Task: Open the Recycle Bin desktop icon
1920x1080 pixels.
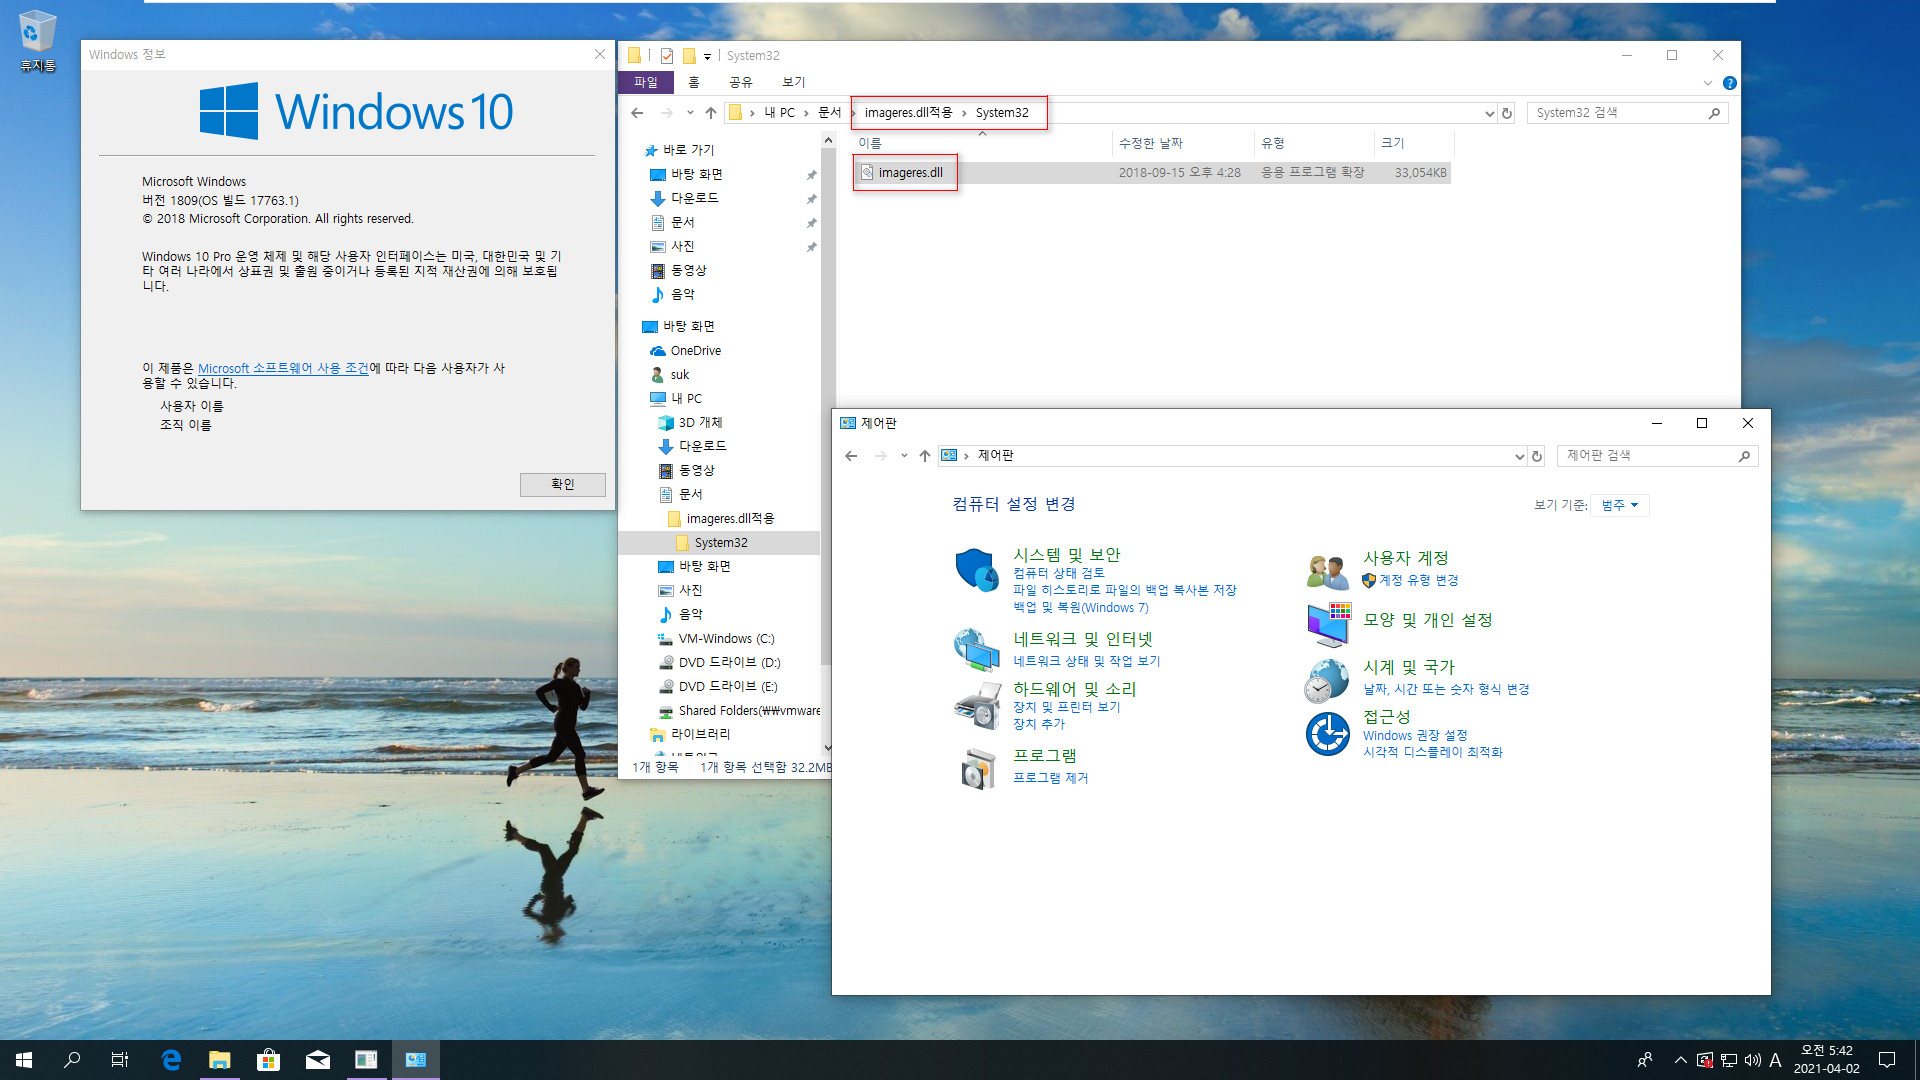Action: pos(37,40)
